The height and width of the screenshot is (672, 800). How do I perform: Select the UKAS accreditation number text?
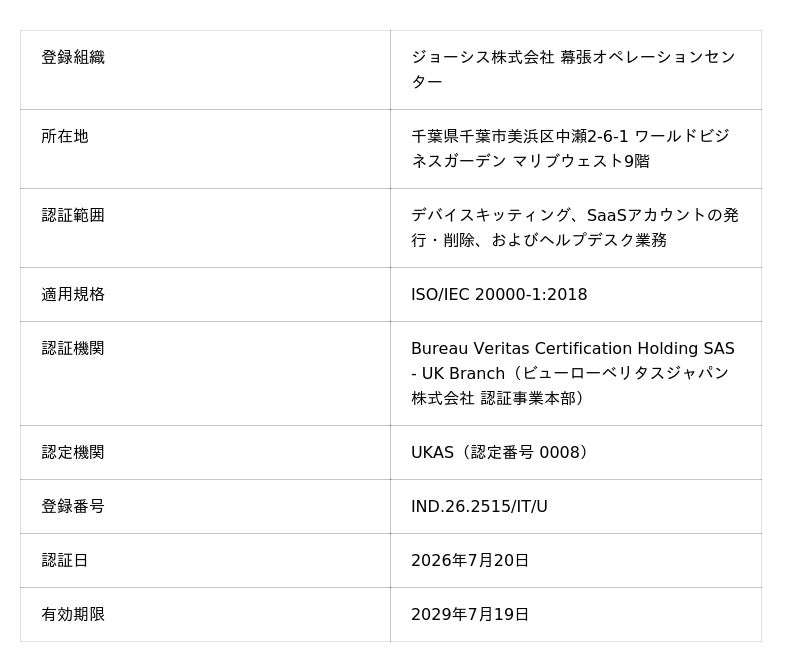(x=501, y=452)
